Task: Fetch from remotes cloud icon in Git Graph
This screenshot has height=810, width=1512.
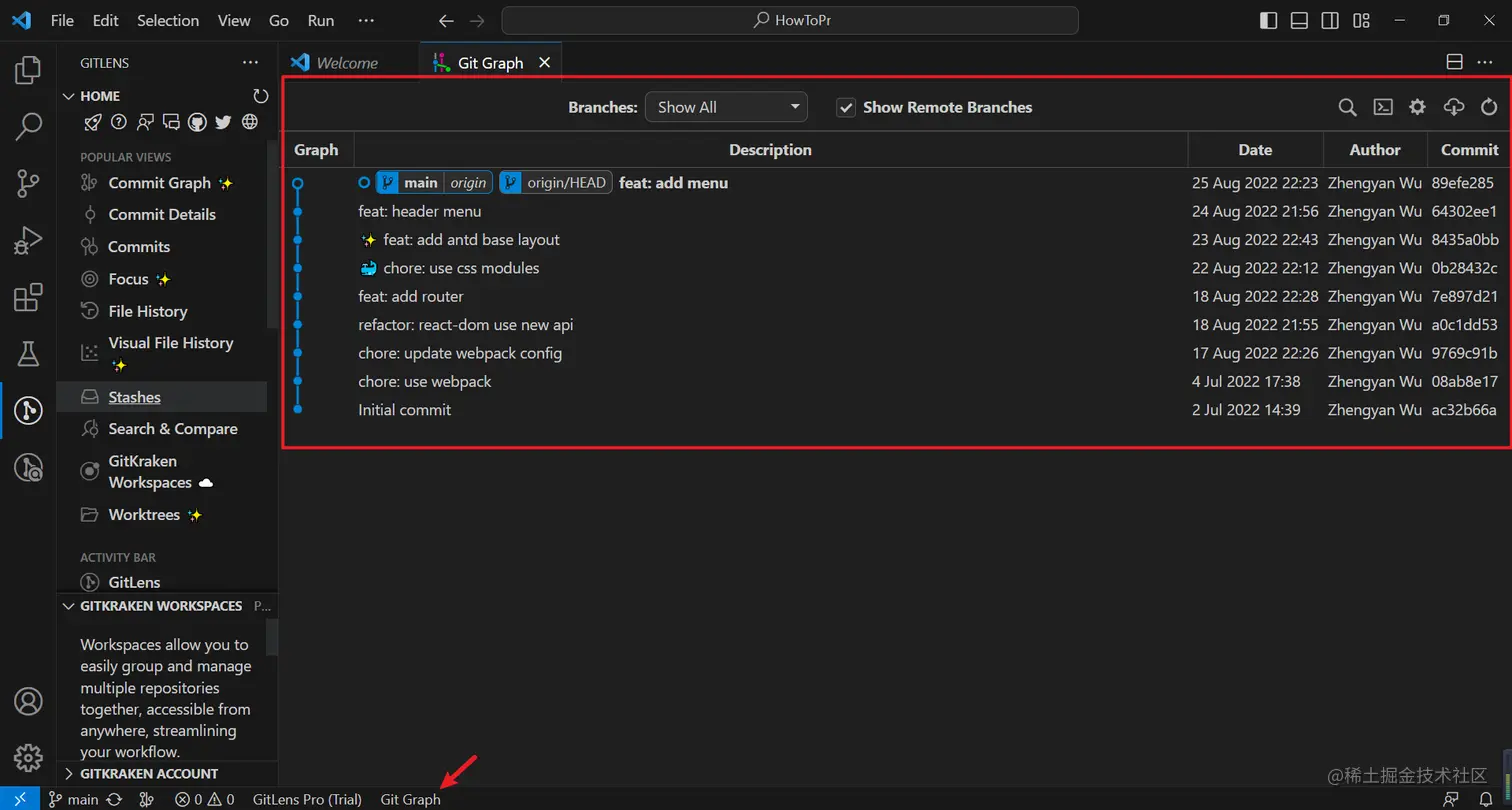Action: (1454, 107)
